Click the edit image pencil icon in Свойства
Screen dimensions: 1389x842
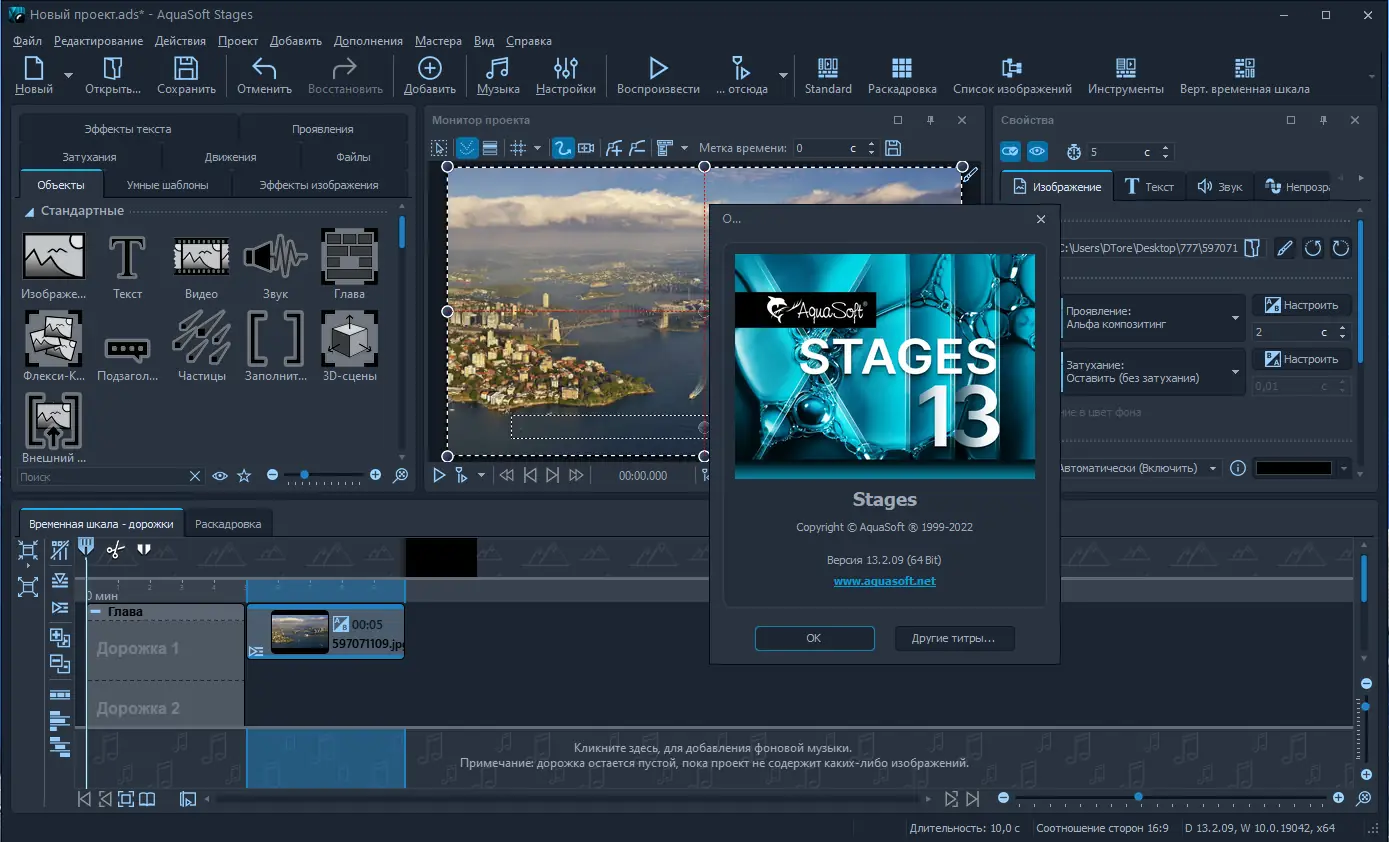pyautogui.click(x=1284, y=248)
